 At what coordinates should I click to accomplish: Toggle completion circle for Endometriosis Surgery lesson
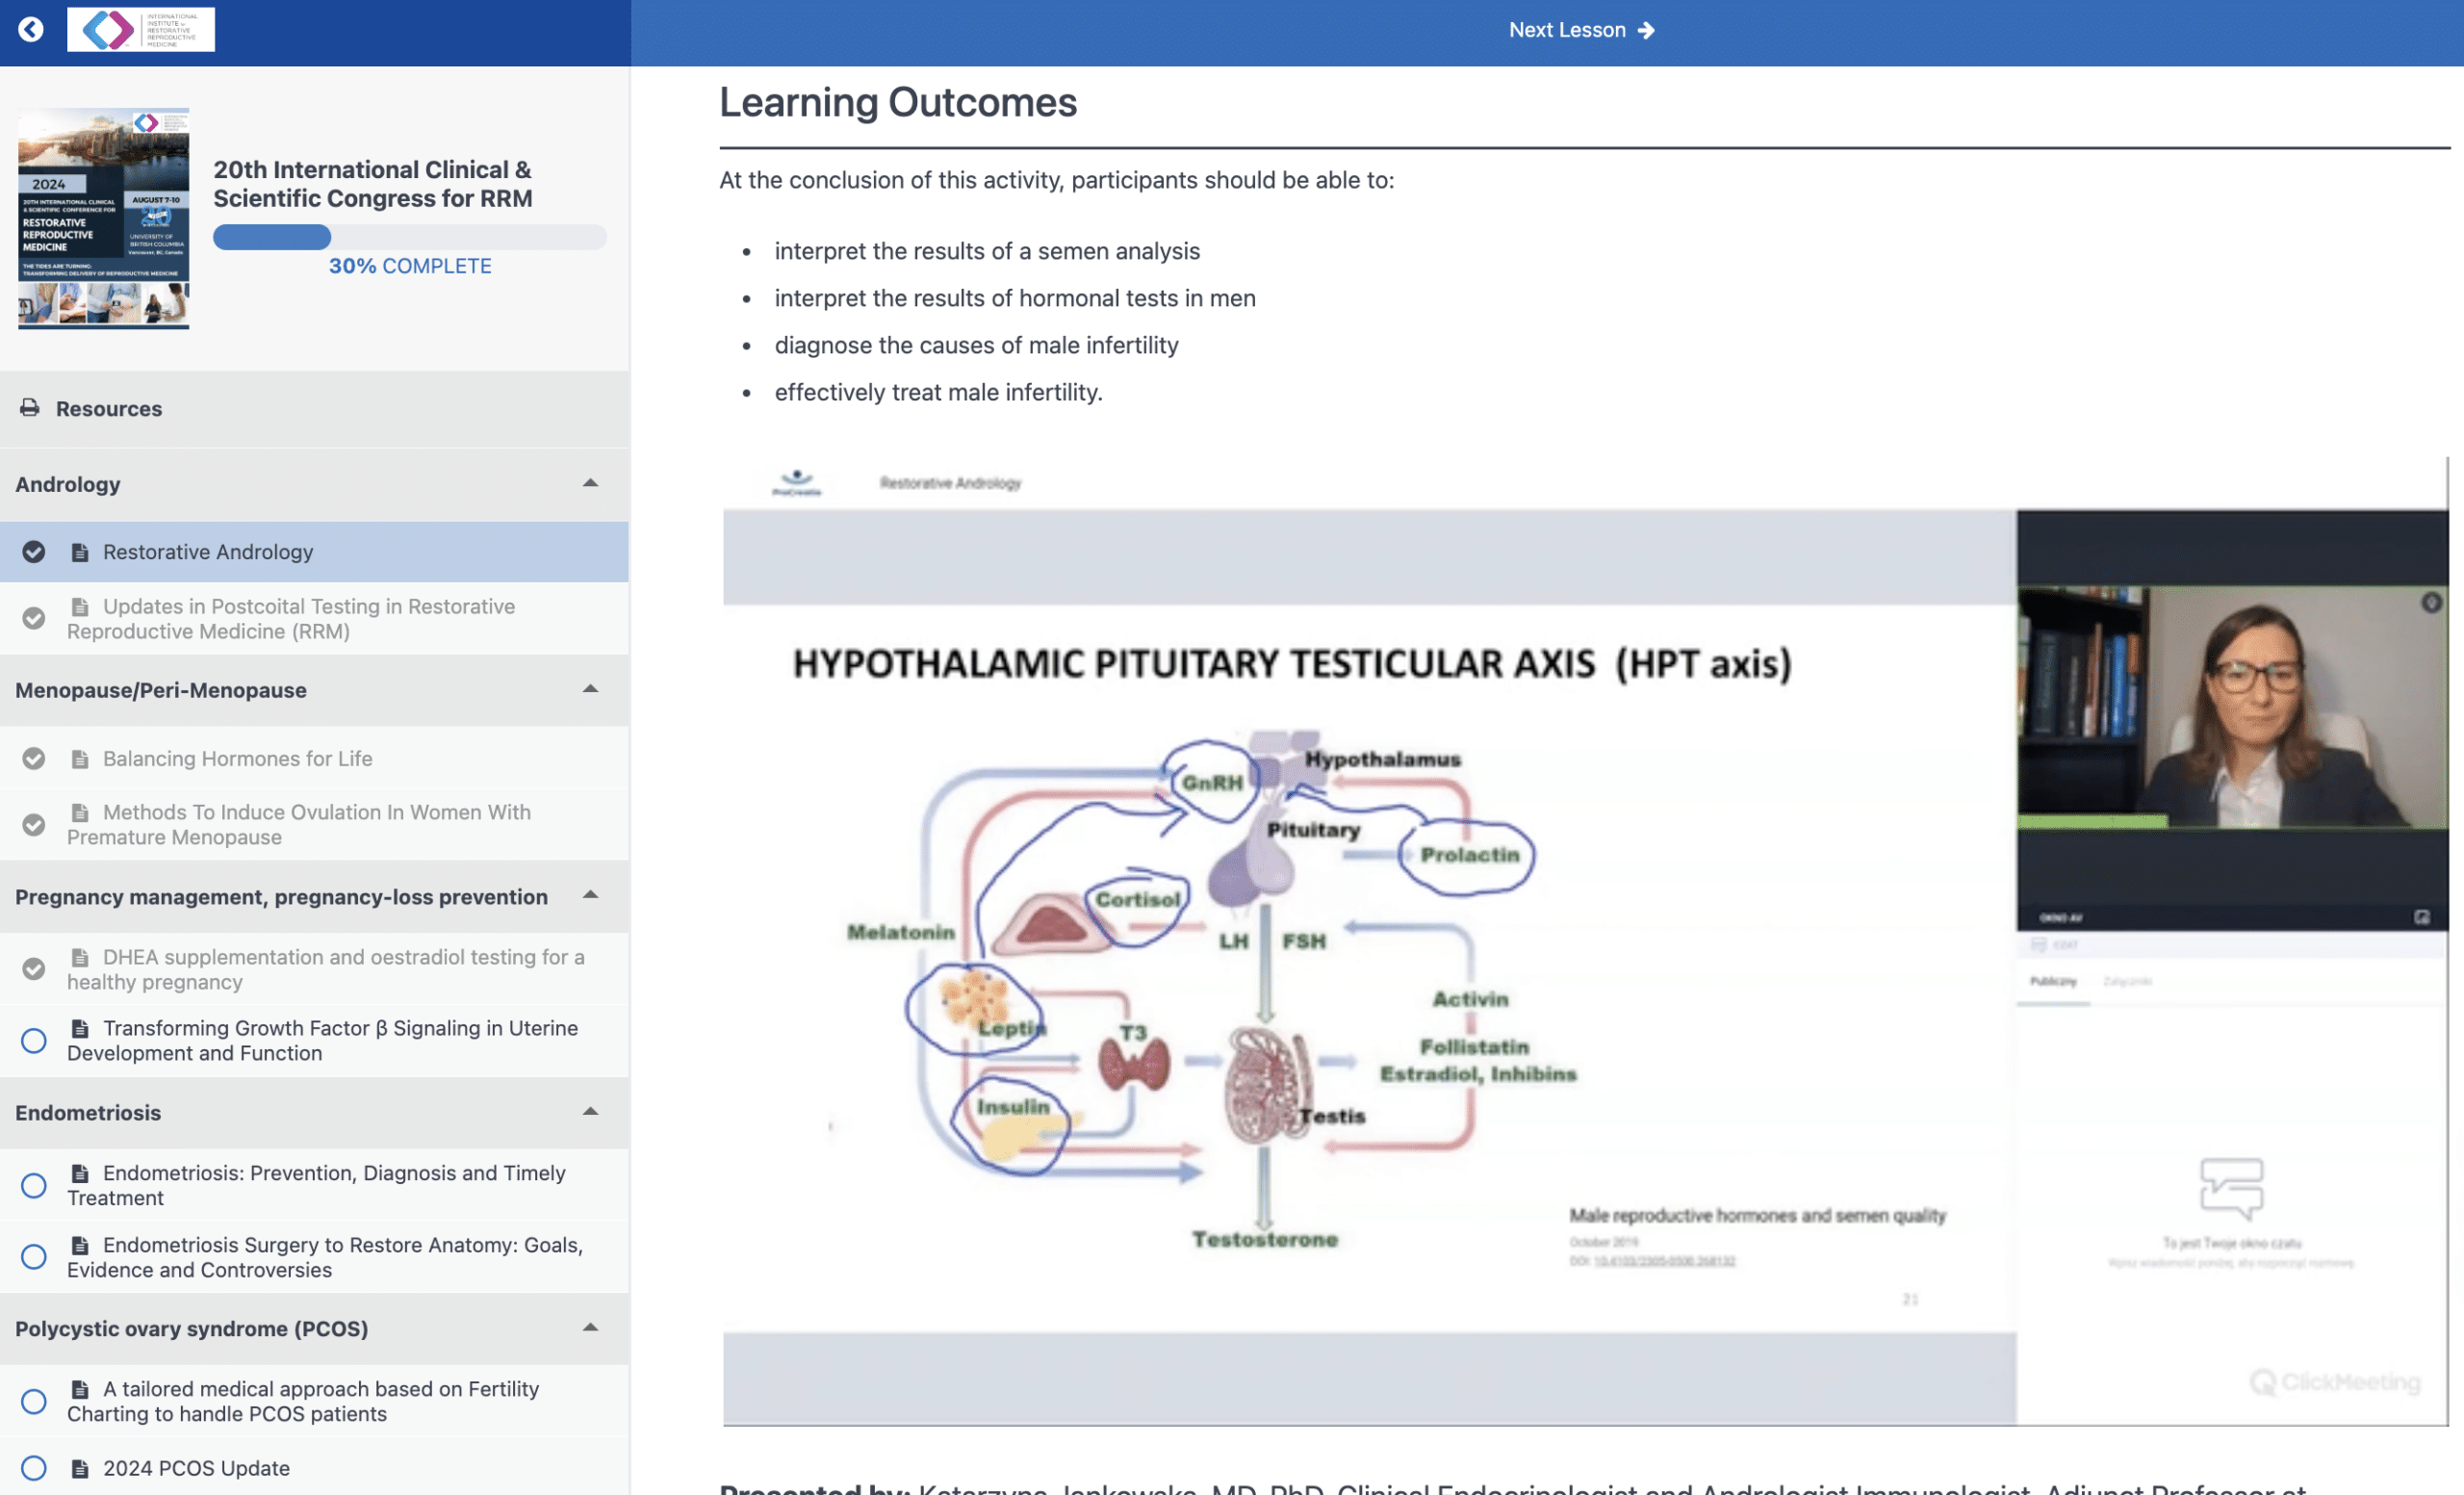click(x=33, y=1257)
